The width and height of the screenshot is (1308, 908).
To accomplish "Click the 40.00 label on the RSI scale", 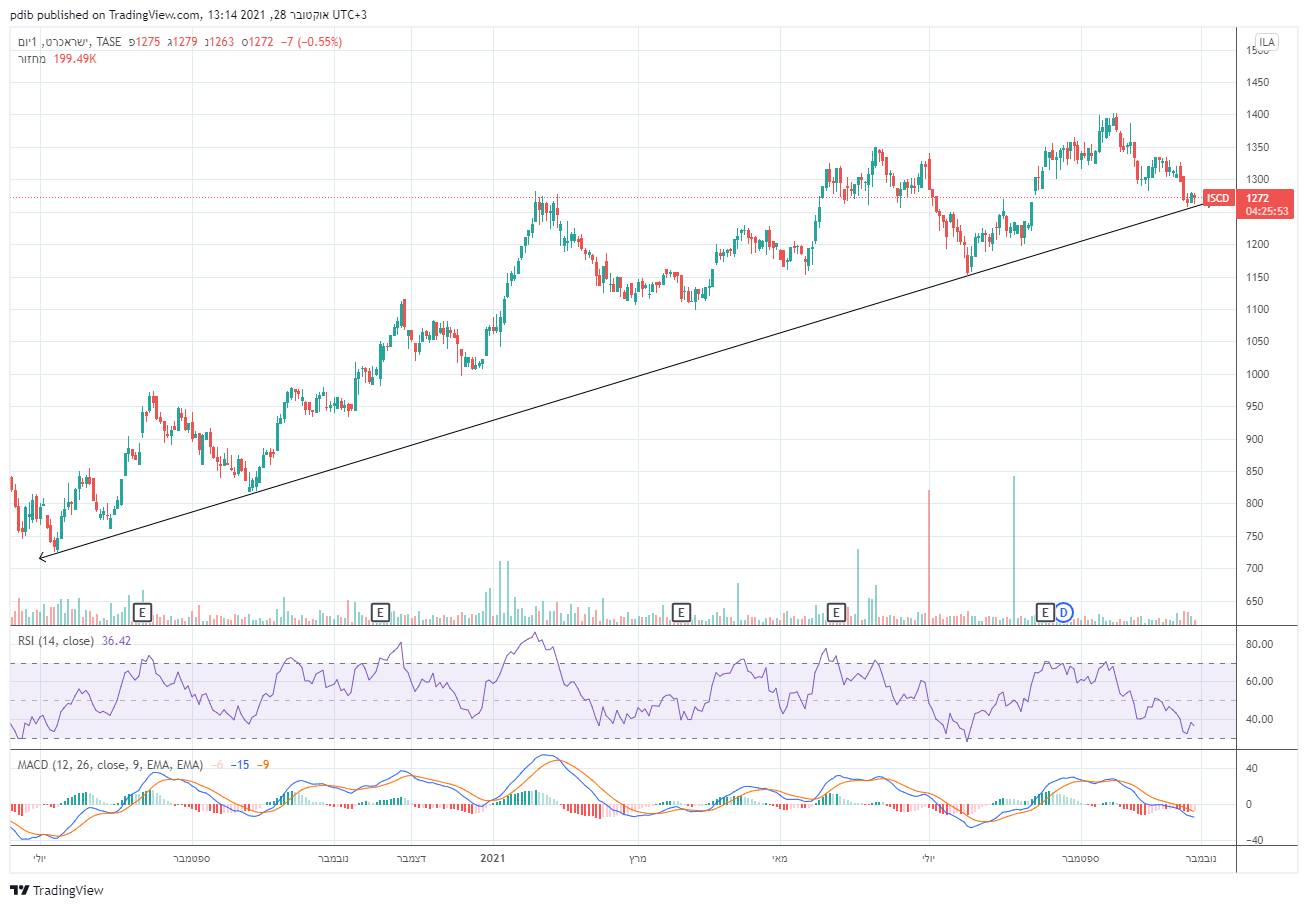I will [x=1258, y=719].
